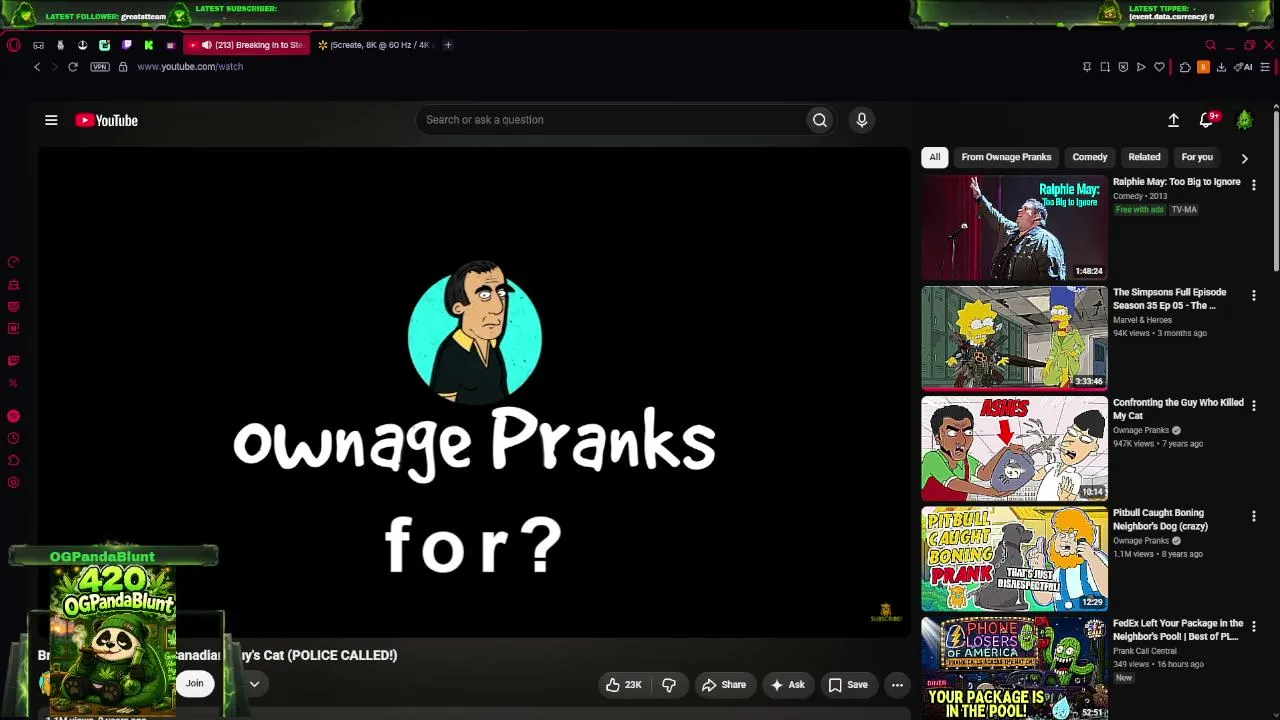Open the pinned Twitch tab
Image resolution: width=1280 pixels, height=720 pixels.
click(x=126, y=45)
